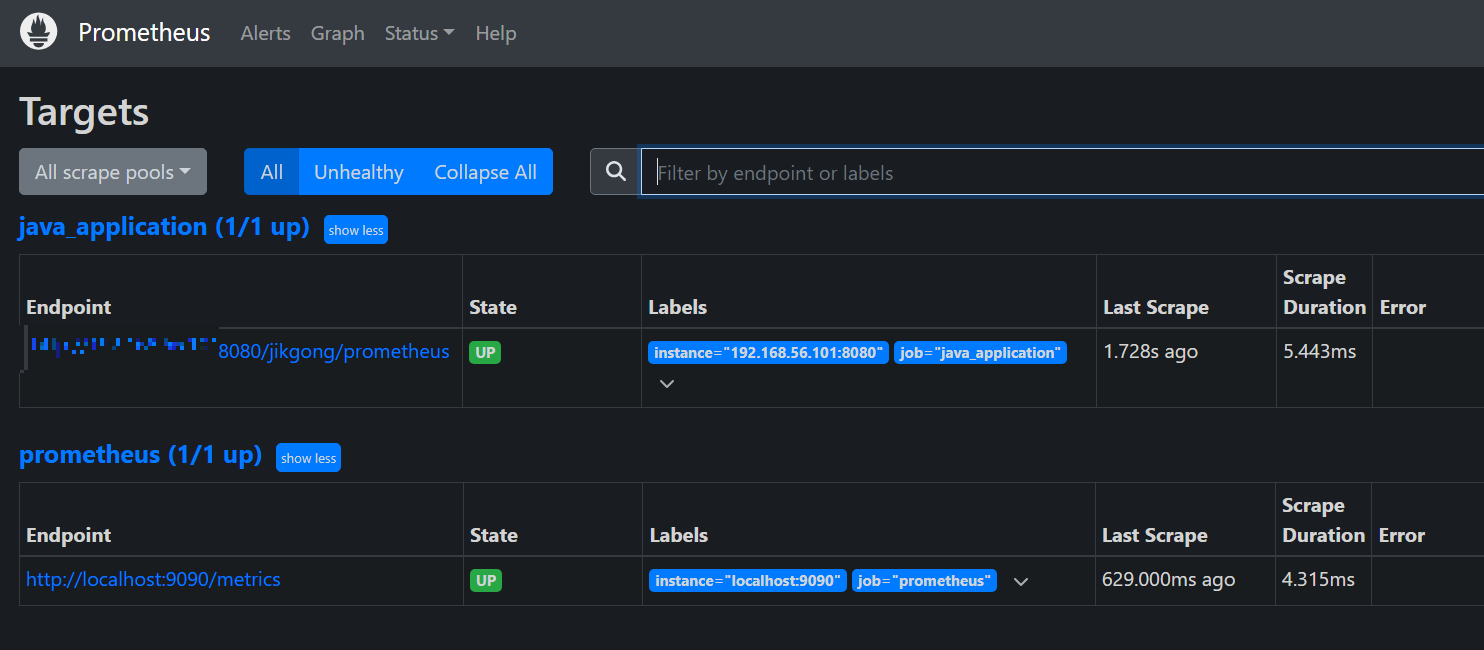Open the All scrape pools dropdown
The image size is (1484, 650).
click(113, 172)
